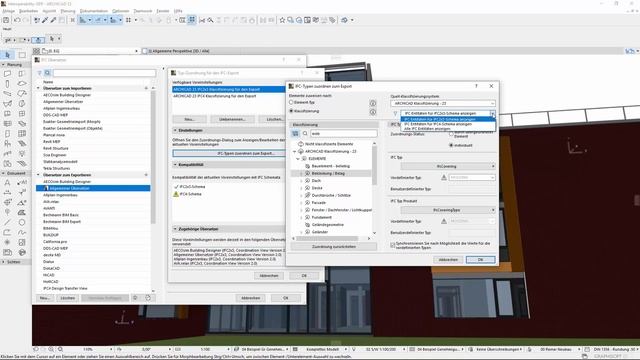Click the tree view icon under Klassifizierung
This screenshot has height=360, width=640.
point(295,133)
